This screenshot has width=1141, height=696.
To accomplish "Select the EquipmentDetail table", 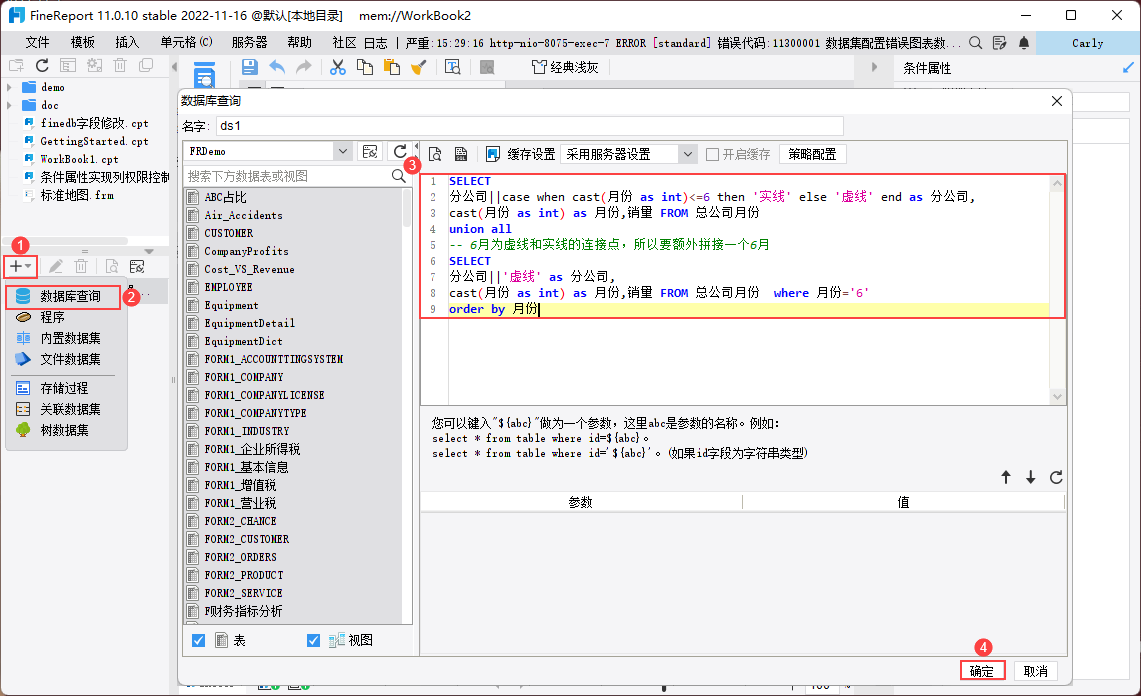I will pos(250,323).
